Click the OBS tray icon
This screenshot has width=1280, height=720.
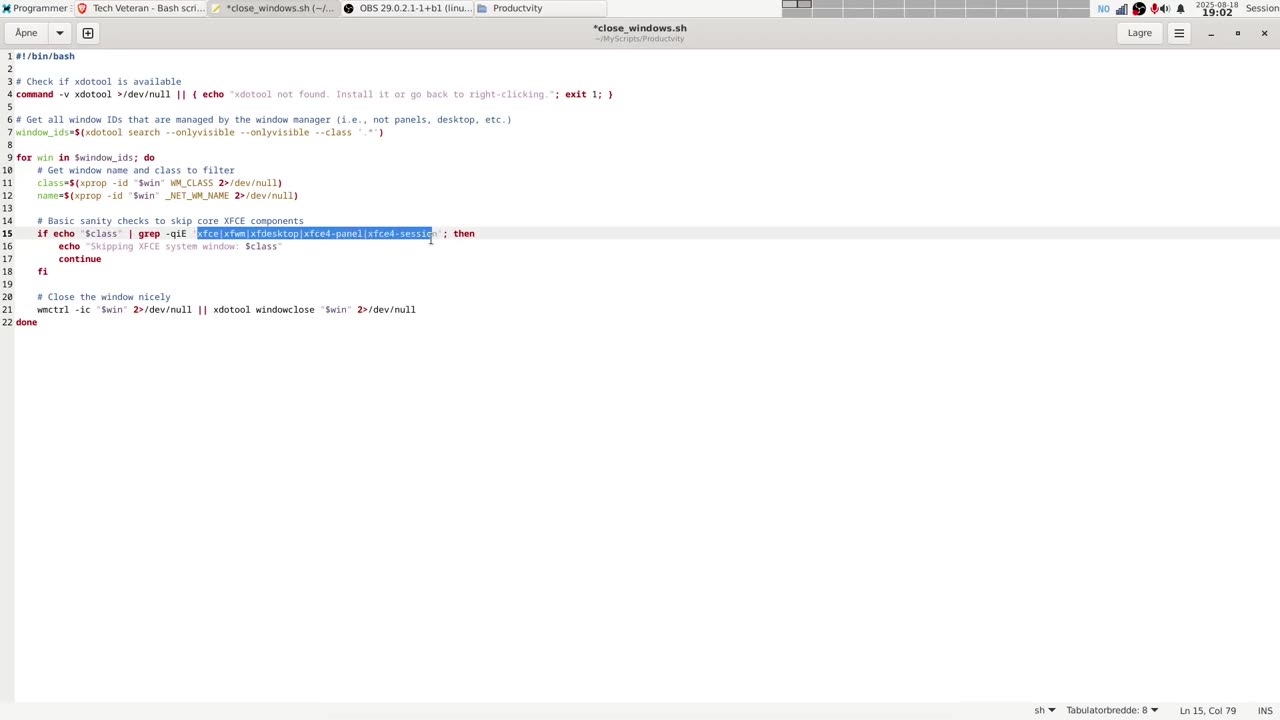[x=1138, y=9]
